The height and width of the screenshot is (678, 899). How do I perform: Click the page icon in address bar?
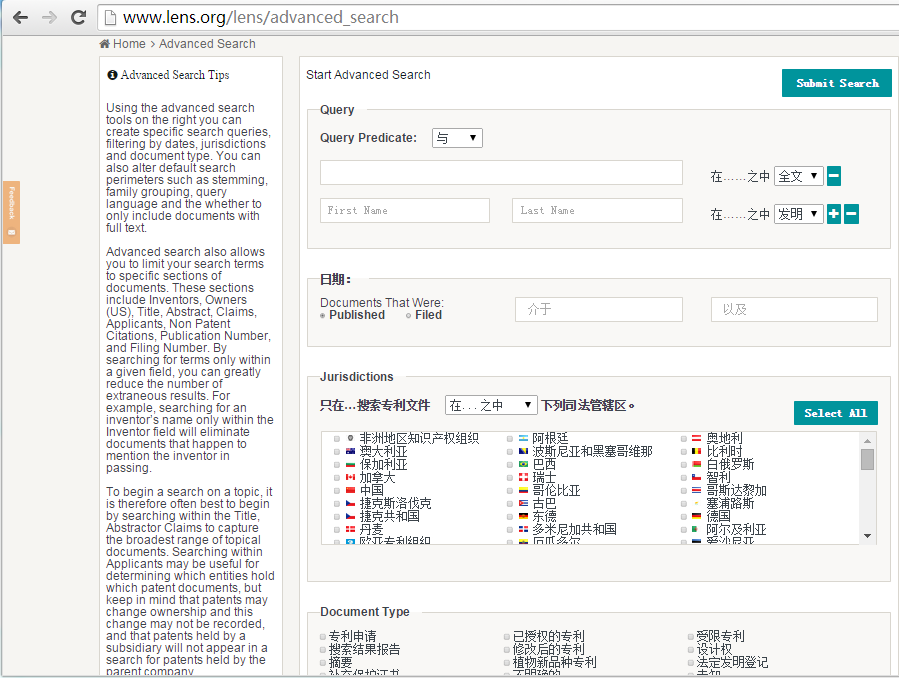click(110, 18)
